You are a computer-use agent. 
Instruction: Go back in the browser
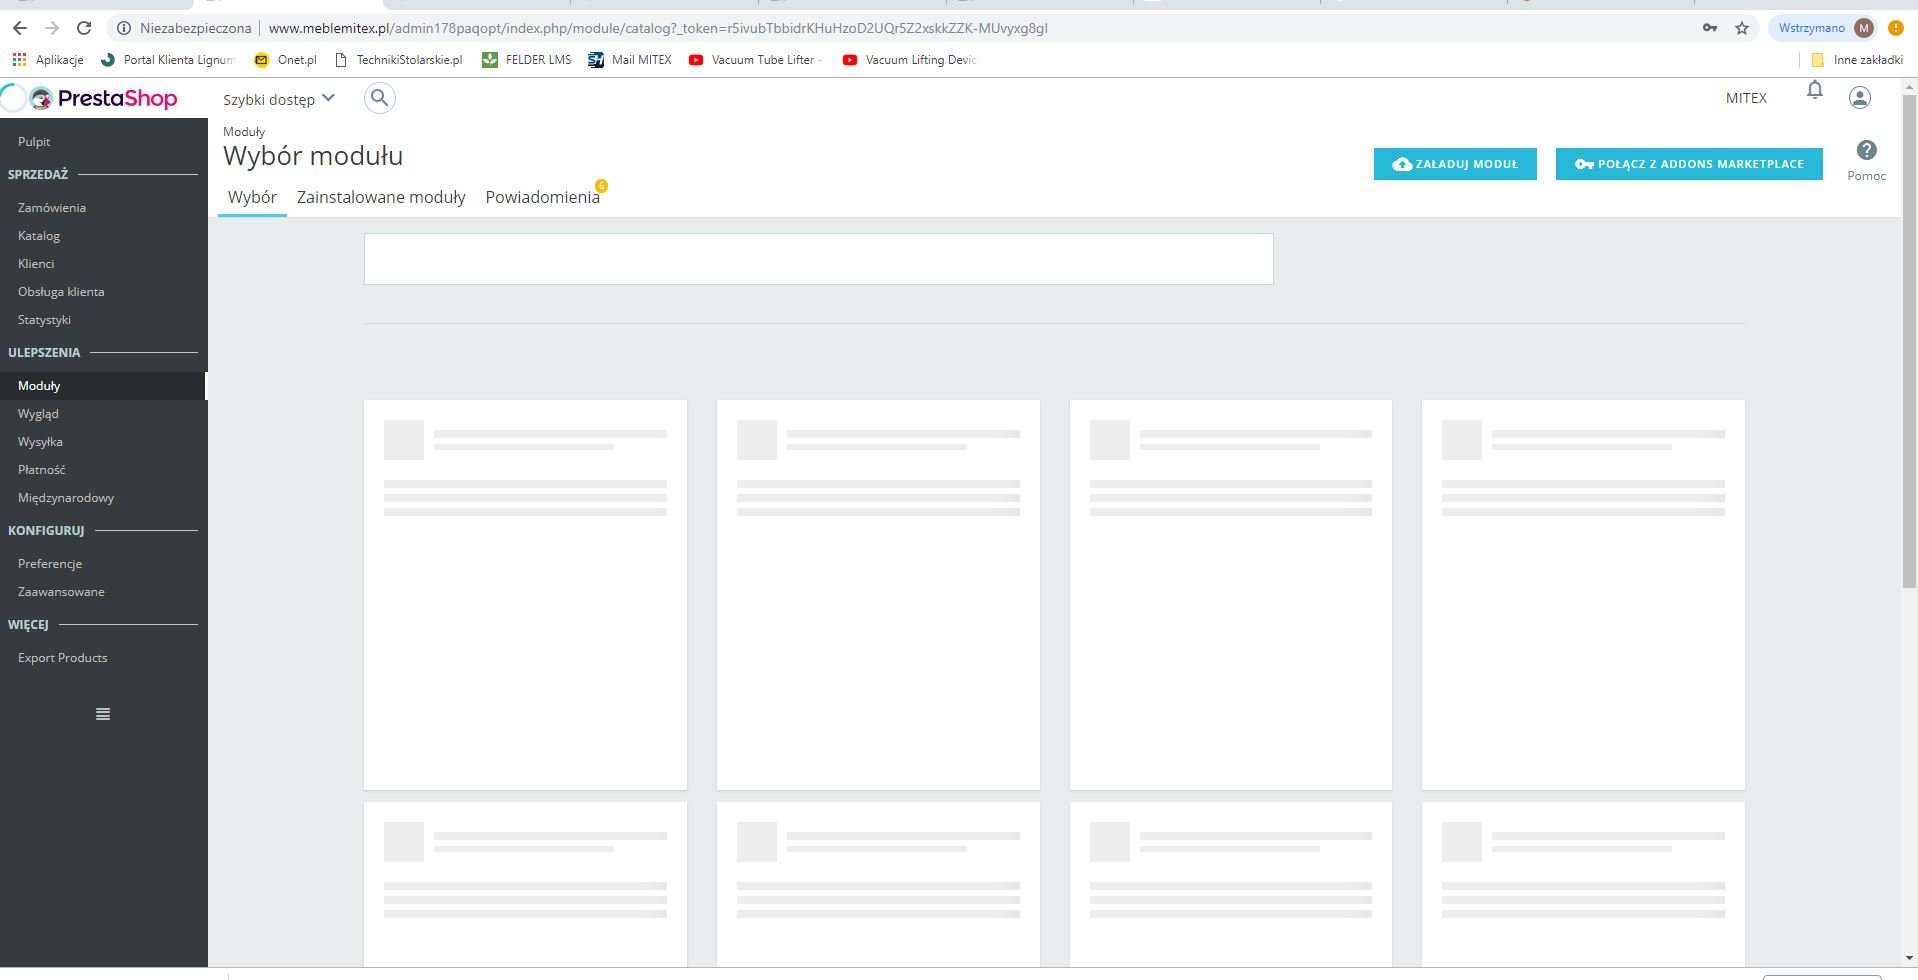click(x=20, y=28)
